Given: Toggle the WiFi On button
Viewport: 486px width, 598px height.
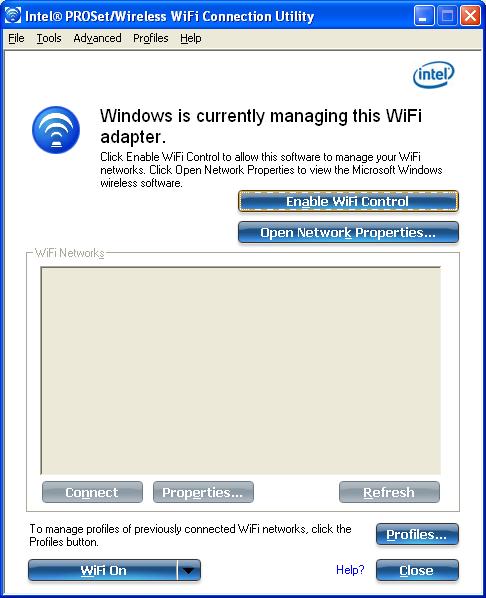Looking at the screenshot, I should tap(103, 571).
